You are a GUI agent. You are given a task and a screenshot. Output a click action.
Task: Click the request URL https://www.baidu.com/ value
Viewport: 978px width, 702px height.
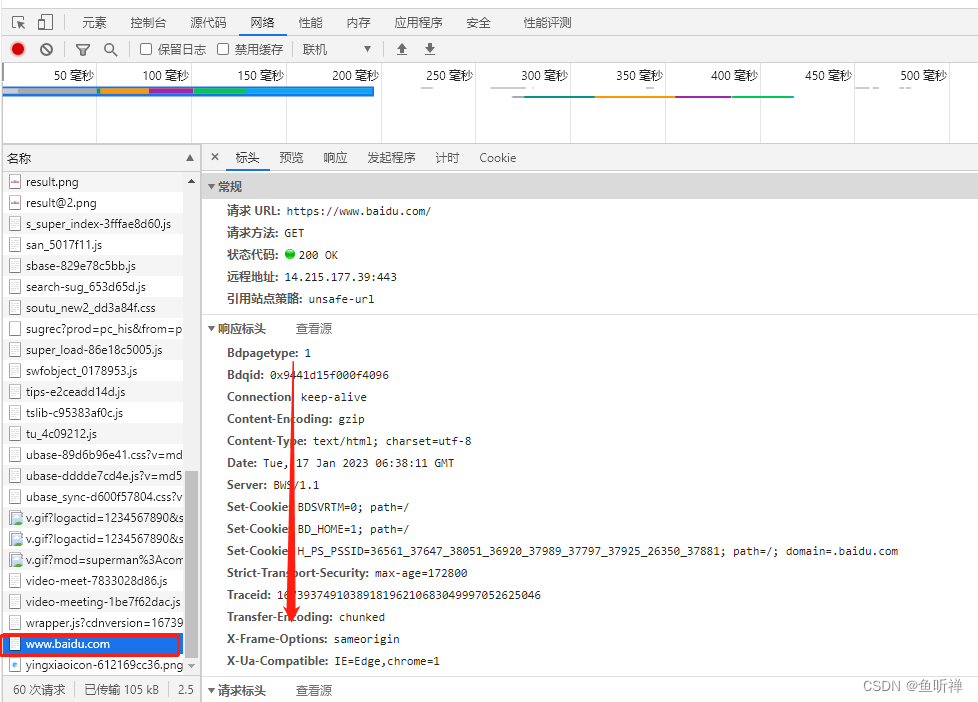tap(359, 212)
